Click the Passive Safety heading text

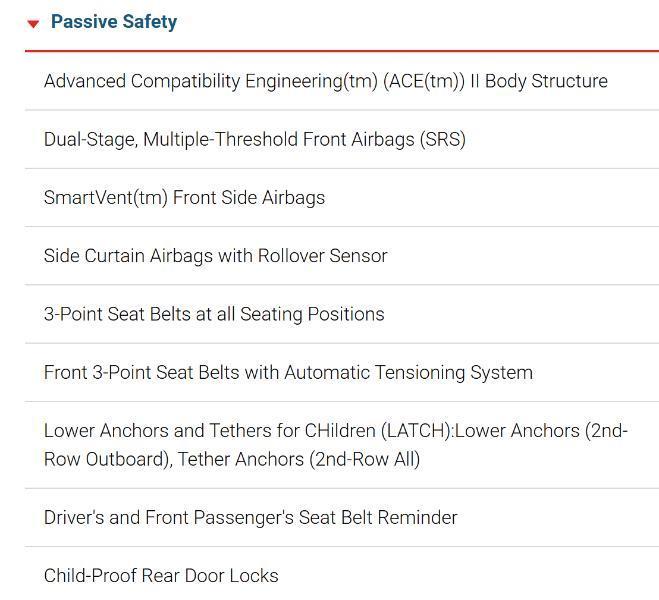[x=114, y=22]
